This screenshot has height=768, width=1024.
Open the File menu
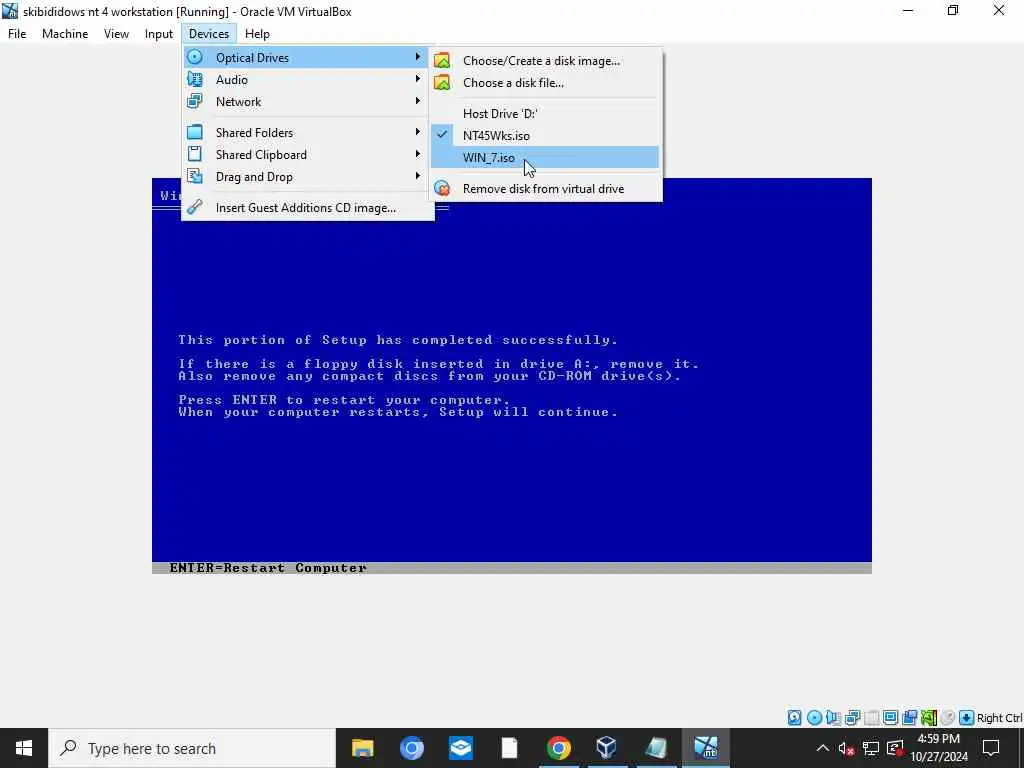(x=17, y=34)
